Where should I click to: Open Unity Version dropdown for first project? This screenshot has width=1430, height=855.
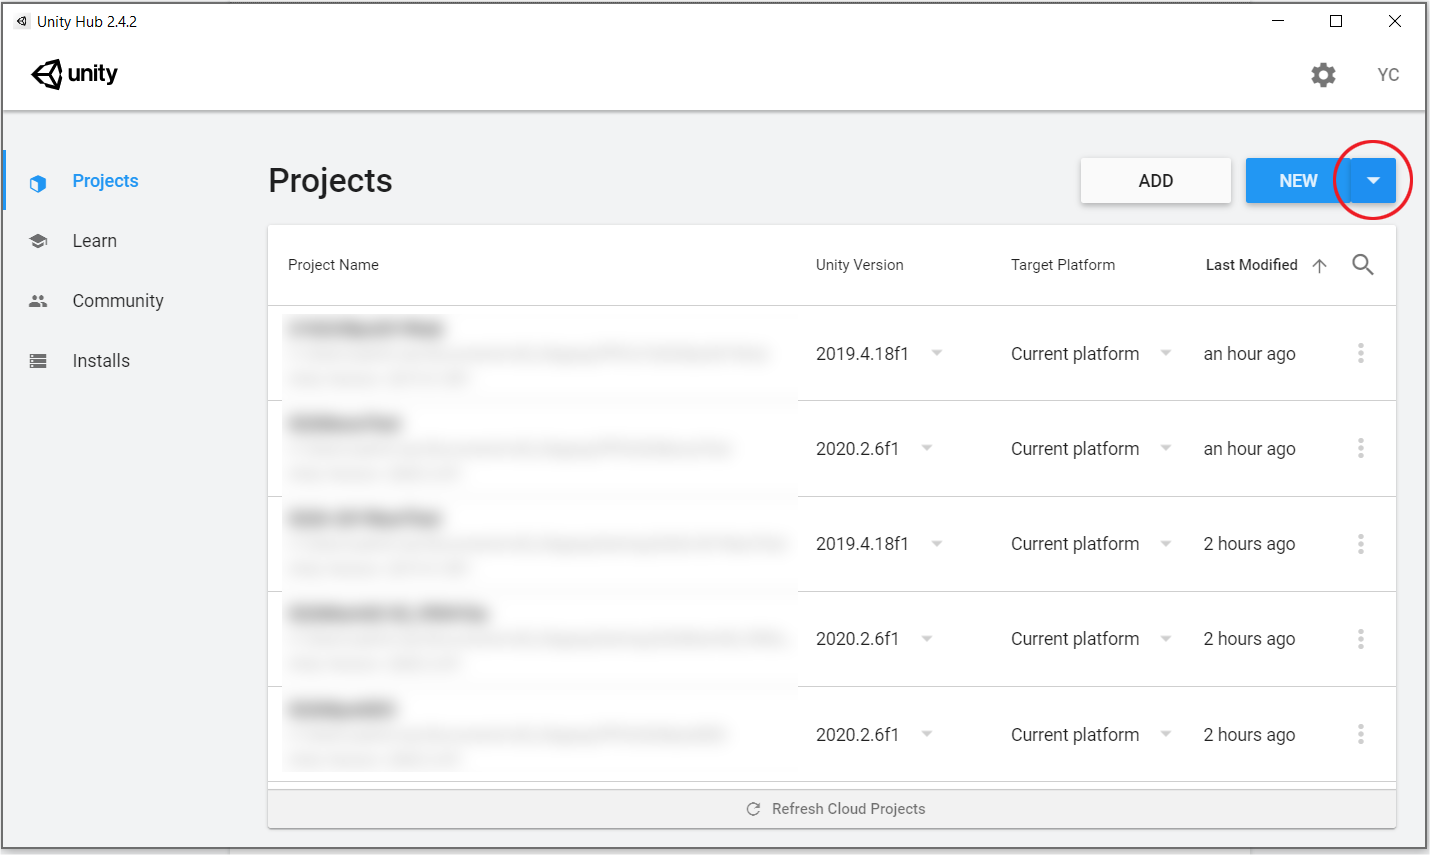coord(937,353)
